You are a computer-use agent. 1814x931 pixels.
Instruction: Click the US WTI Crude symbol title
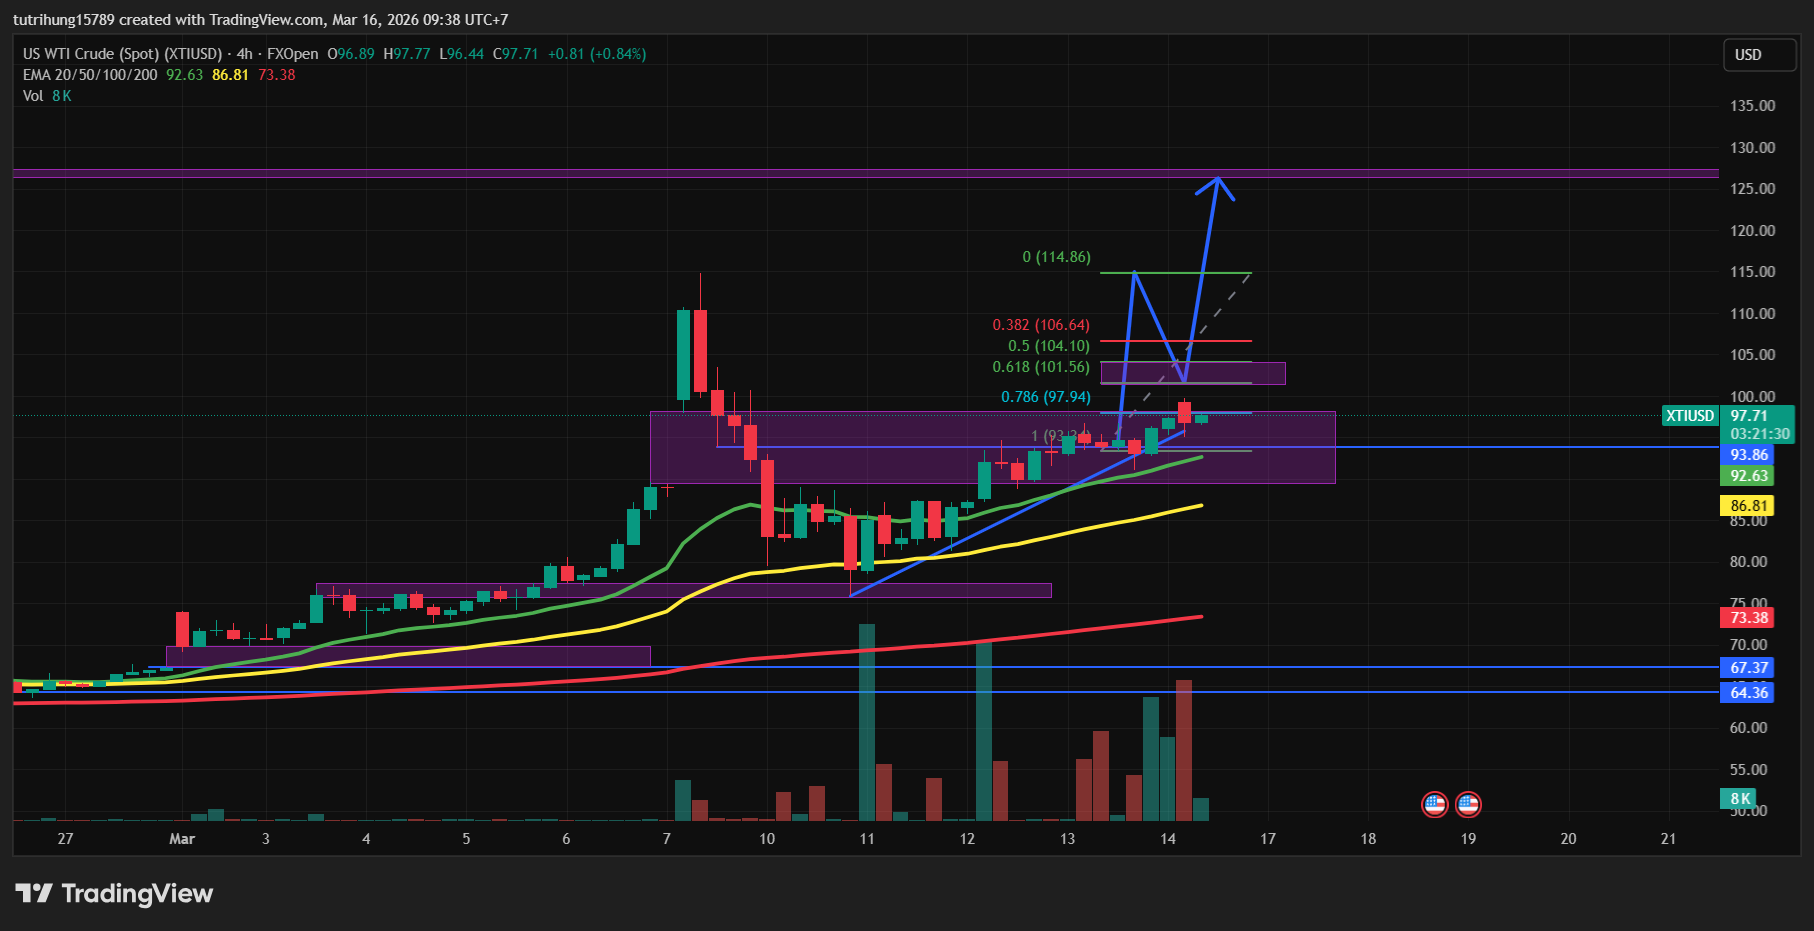click(122, 54)
